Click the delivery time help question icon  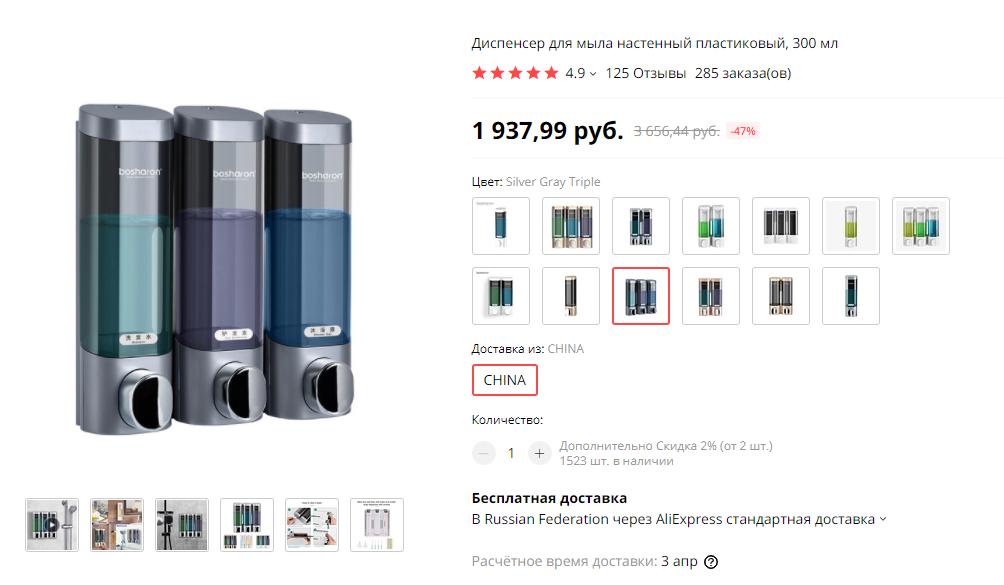coord(711,562)
